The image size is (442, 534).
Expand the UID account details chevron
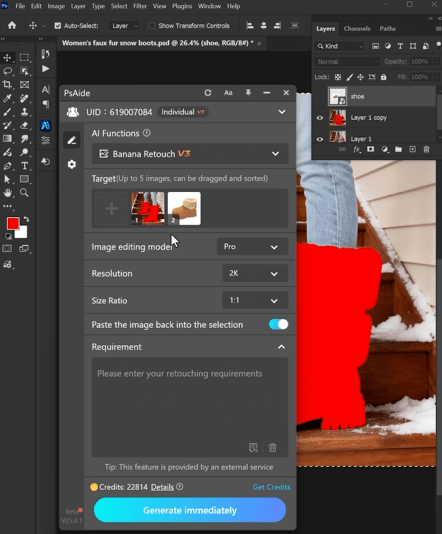click(x=282, y=112)
